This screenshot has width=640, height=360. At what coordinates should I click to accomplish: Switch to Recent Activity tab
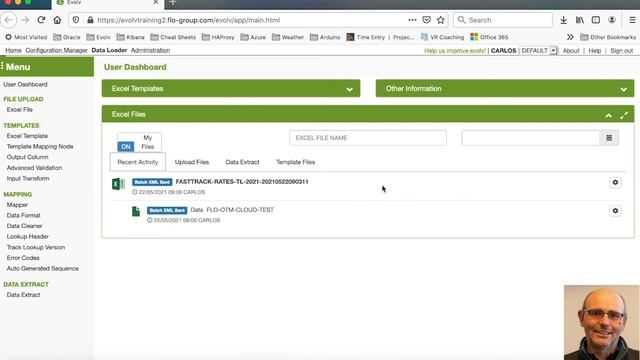pos(138,162)
